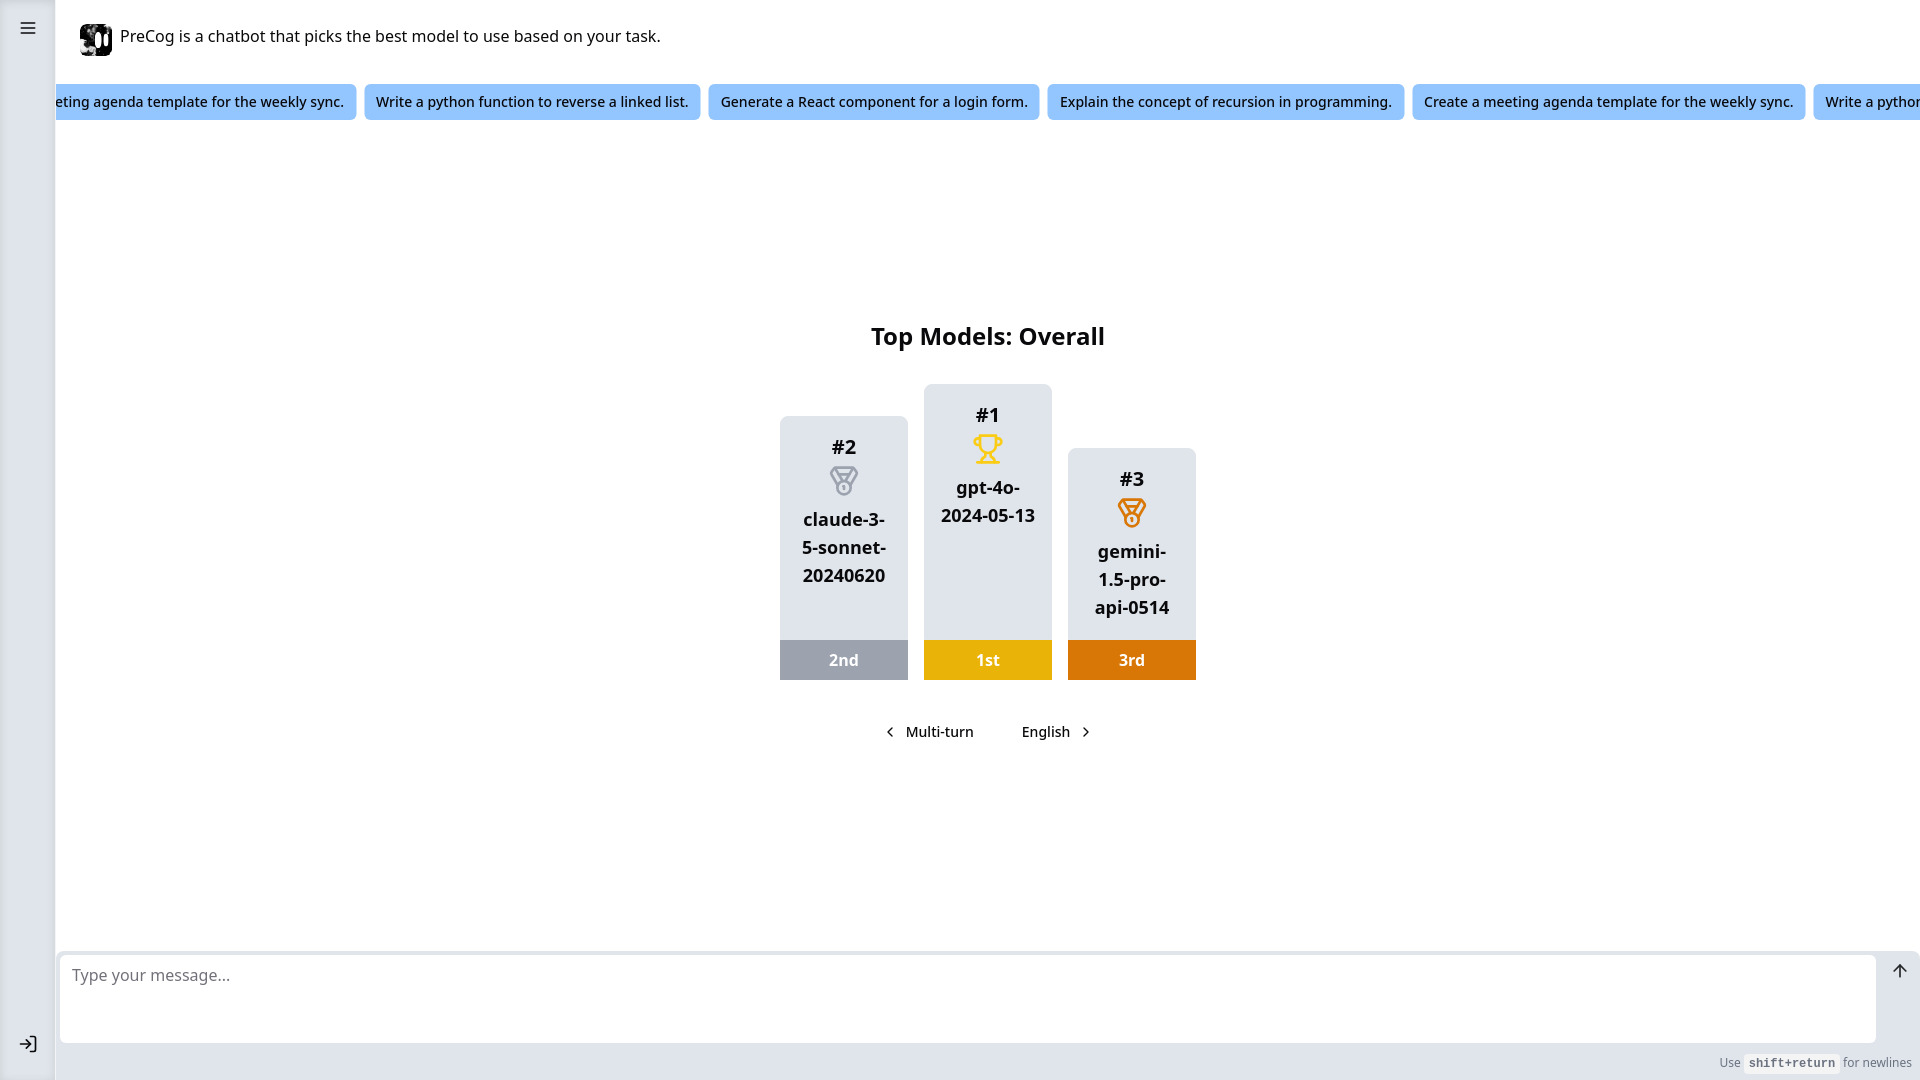
Task: Select the #3 gemini bronze medal icon
Action: tap(1131, 512)
